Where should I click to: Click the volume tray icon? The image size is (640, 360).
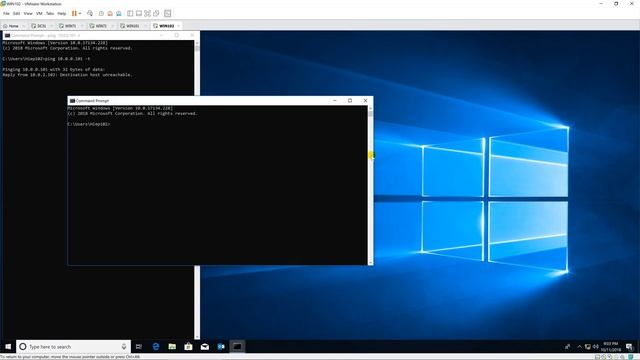coord(596,347)
